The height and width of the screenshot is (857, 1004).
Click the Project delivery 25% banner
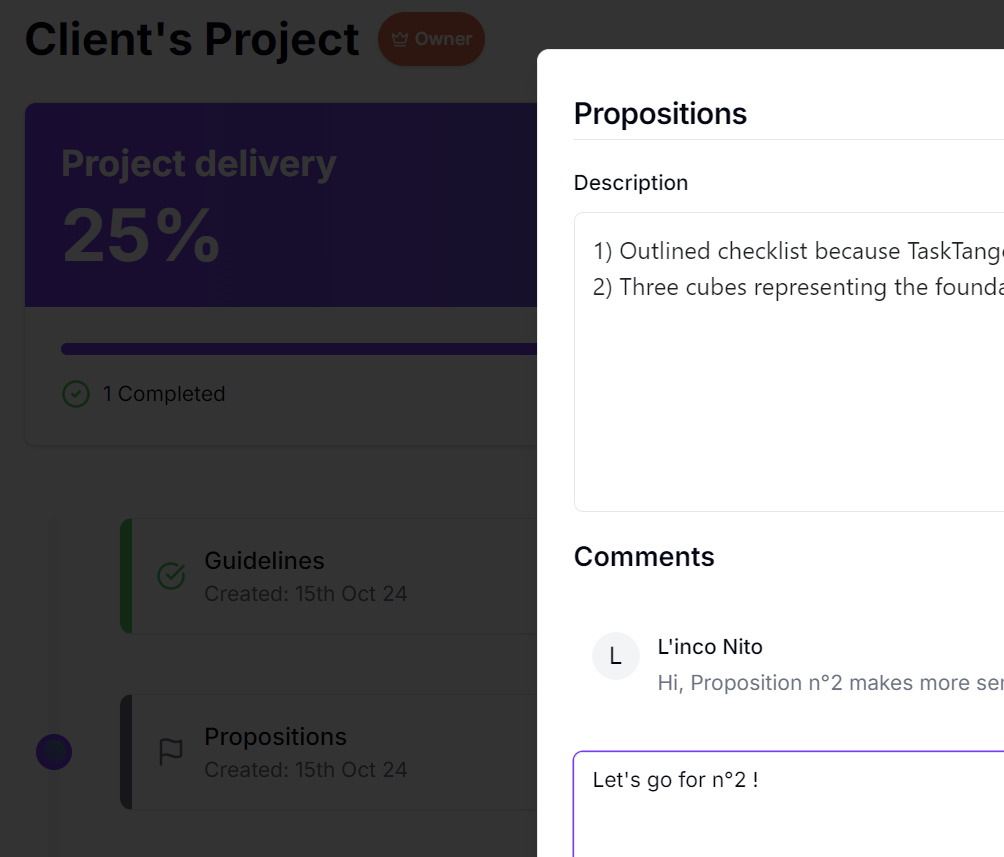click(x=281, y=205)
